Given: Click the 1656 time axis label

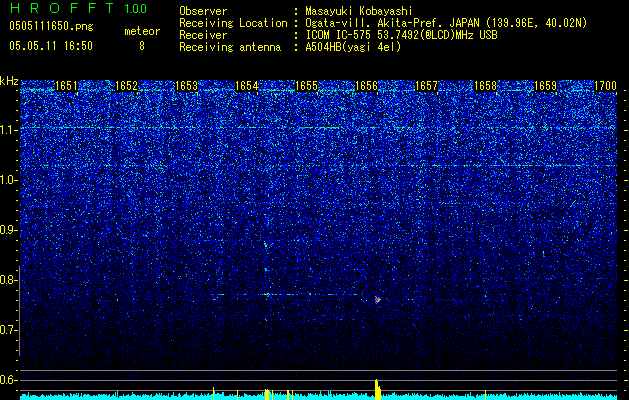Looking at the screenshot, I should click(366, 86).
